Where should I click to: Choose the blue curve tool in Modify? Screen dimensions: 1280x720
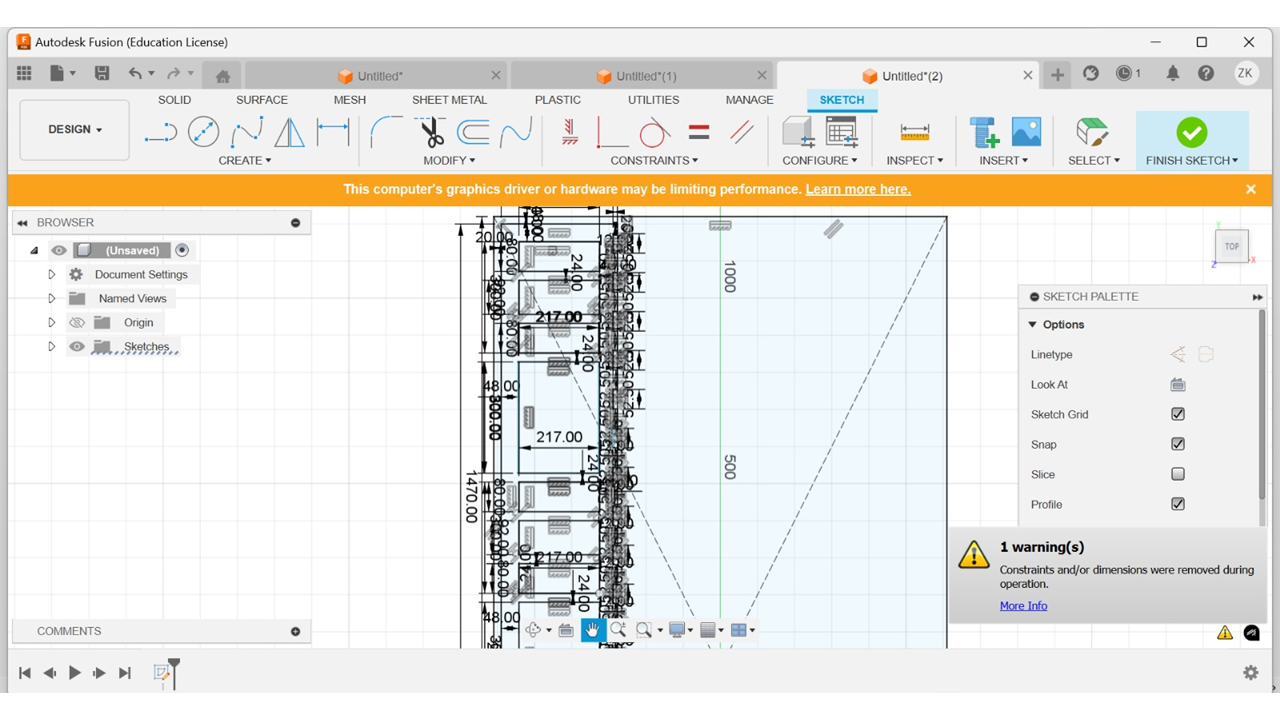[x=516, y=132]
